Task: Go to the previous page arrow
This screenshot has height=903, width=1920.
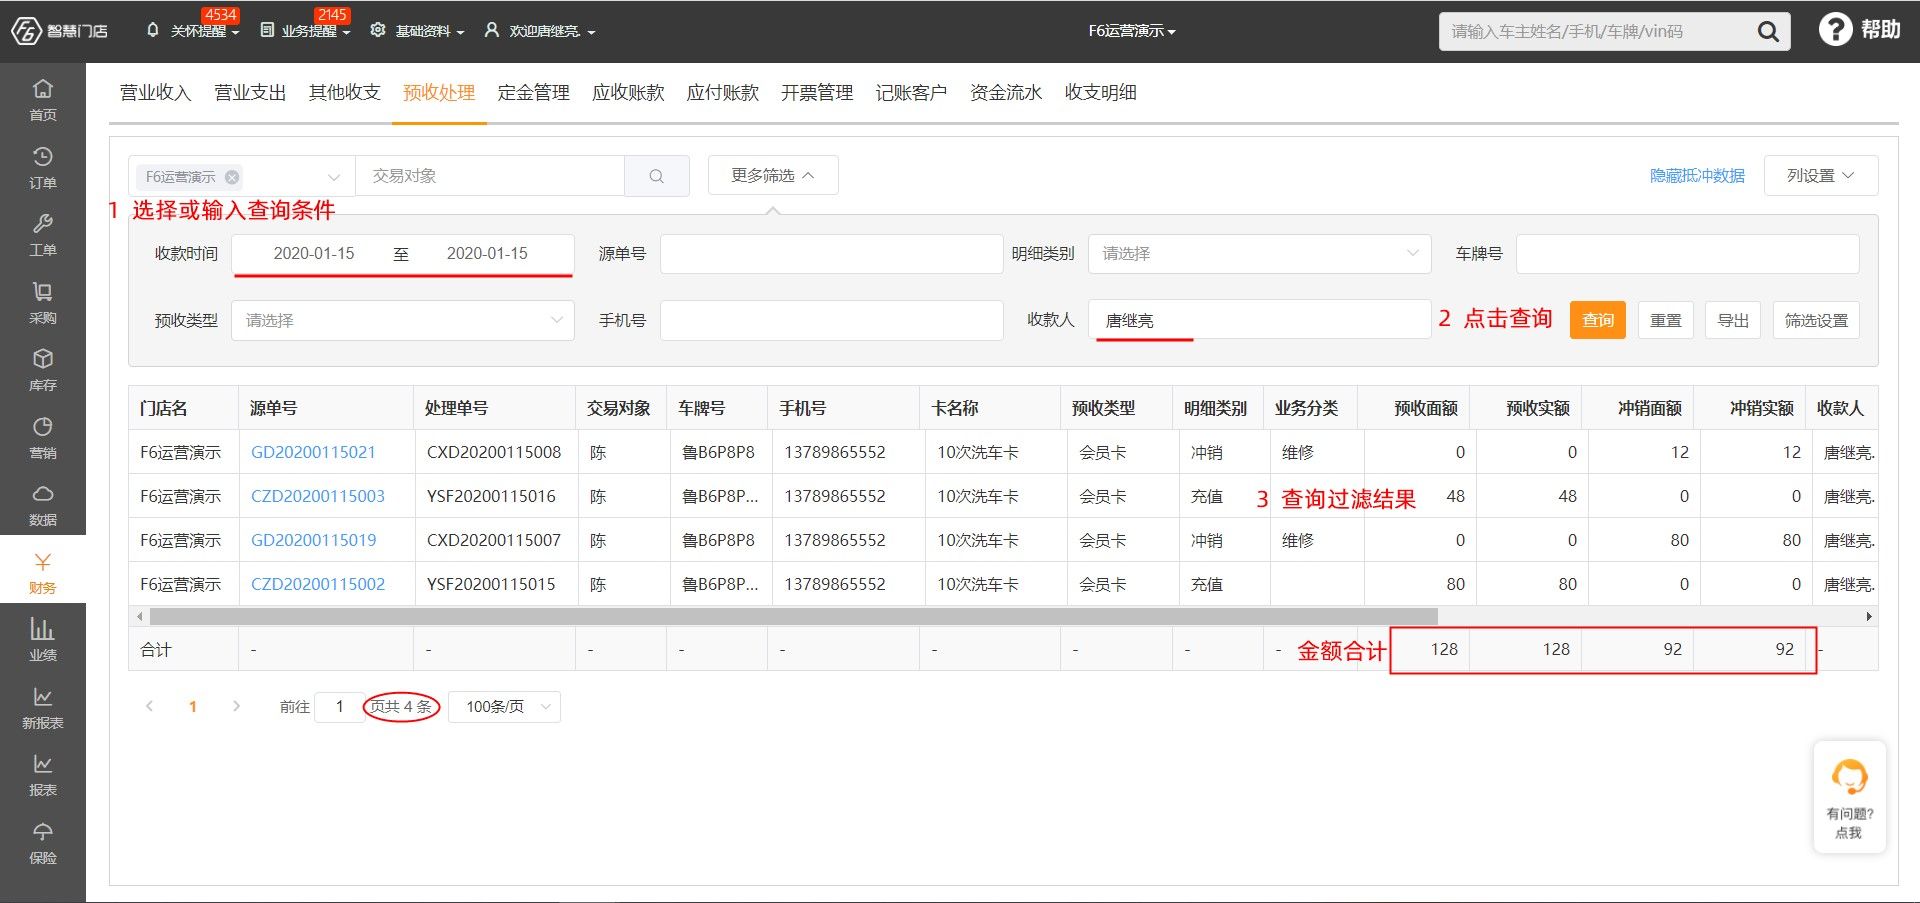Action: coord(149,706)
